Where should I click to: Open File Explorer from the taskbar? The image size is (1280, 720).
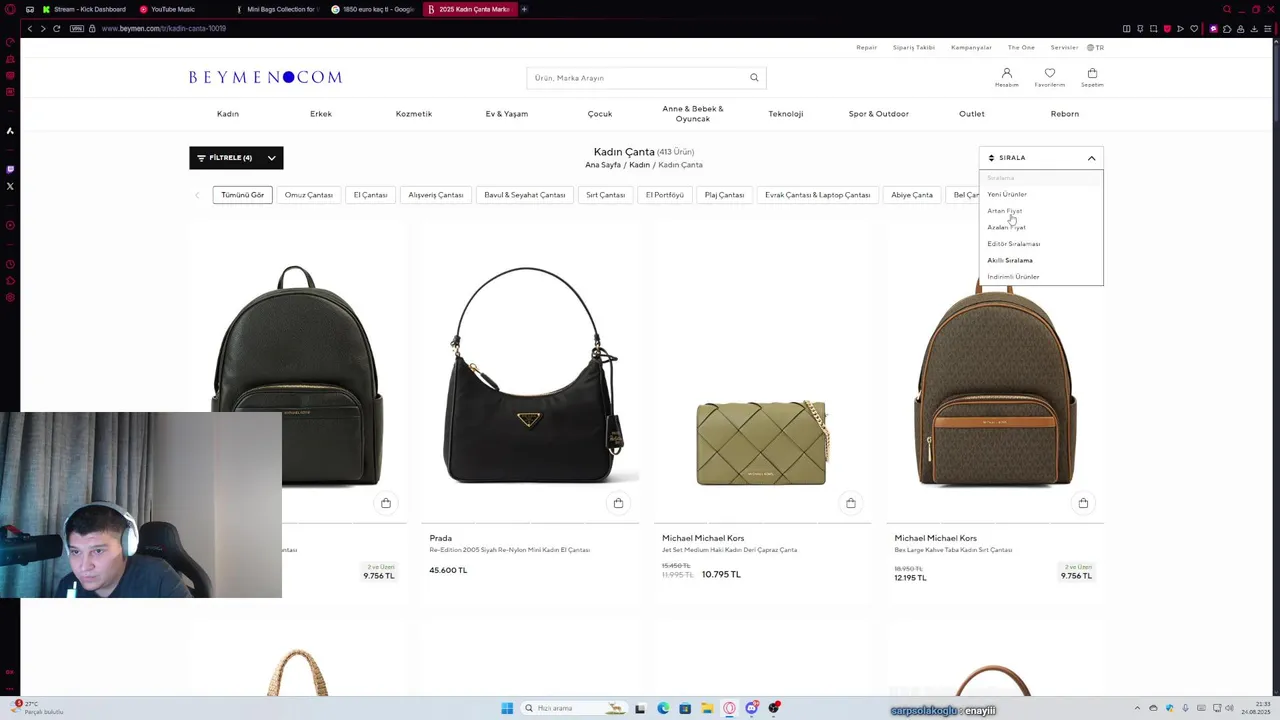click(707, 708)
